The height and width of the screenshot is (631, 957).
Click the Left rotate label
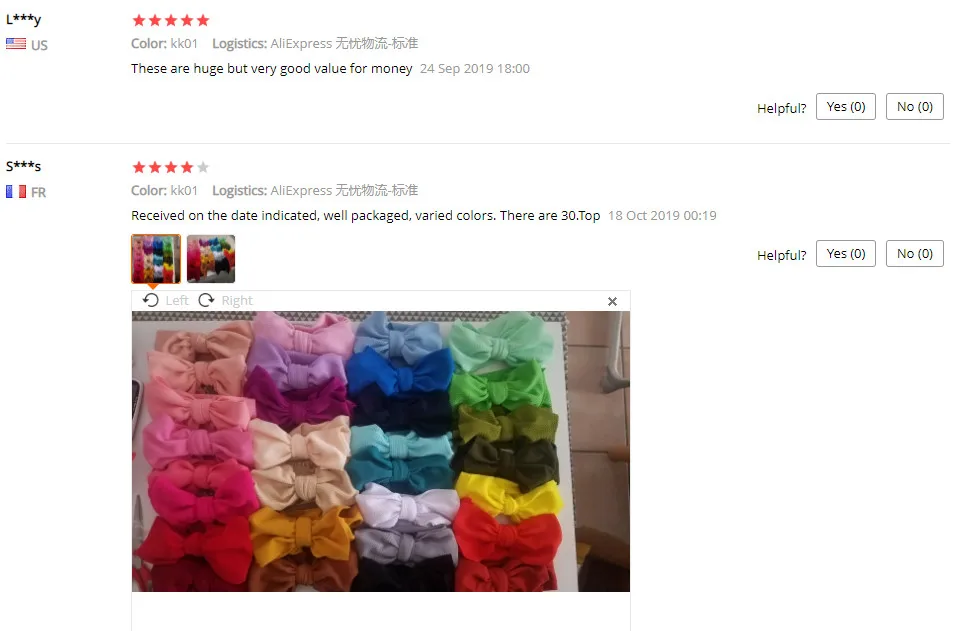point(177,300)
